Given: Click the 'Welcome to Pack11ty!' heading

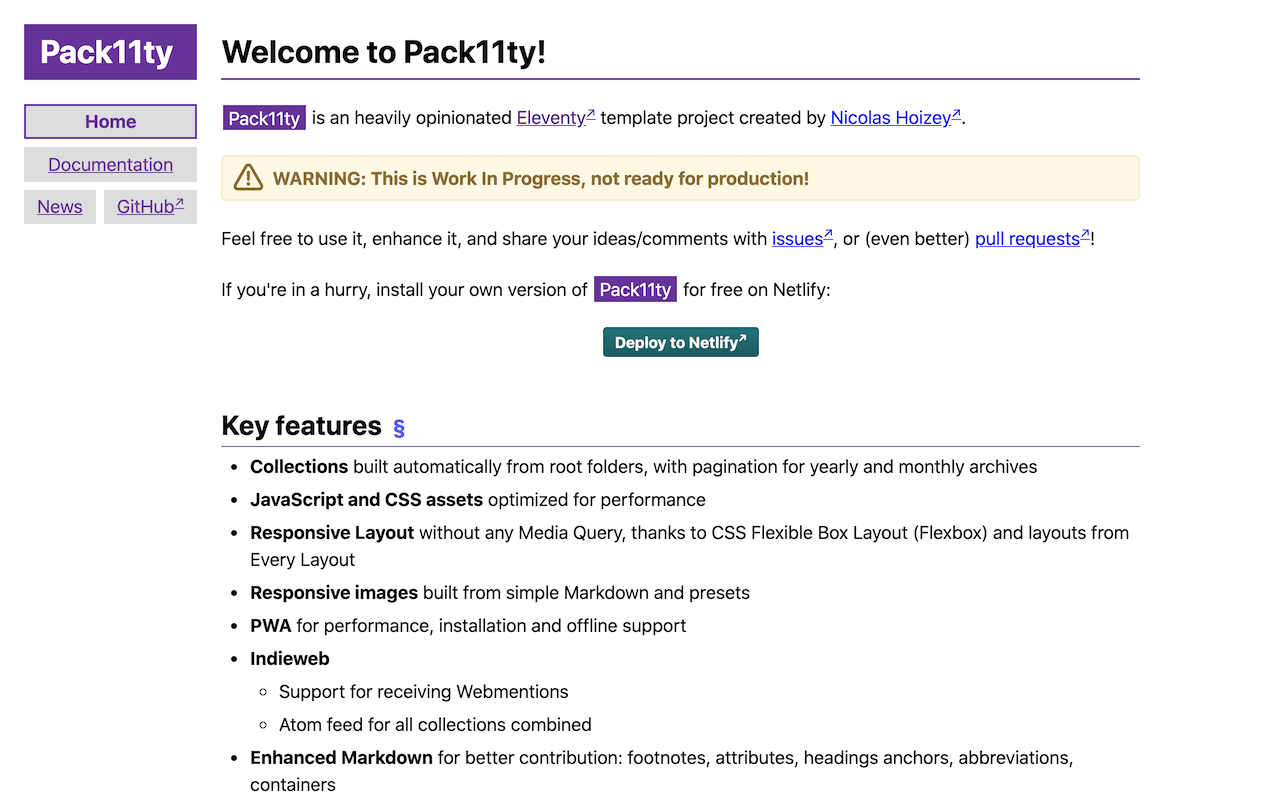Looking at the screenshot, I should [x=384, y=52].
